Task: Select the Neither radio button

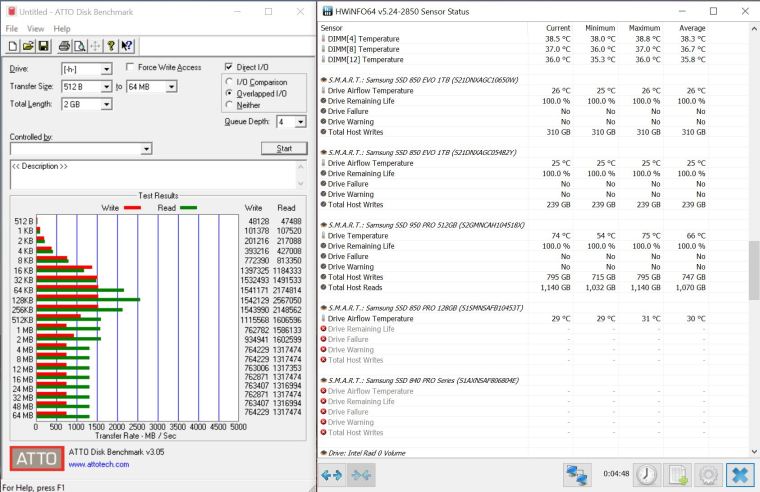Action: (x=229, y=105)
